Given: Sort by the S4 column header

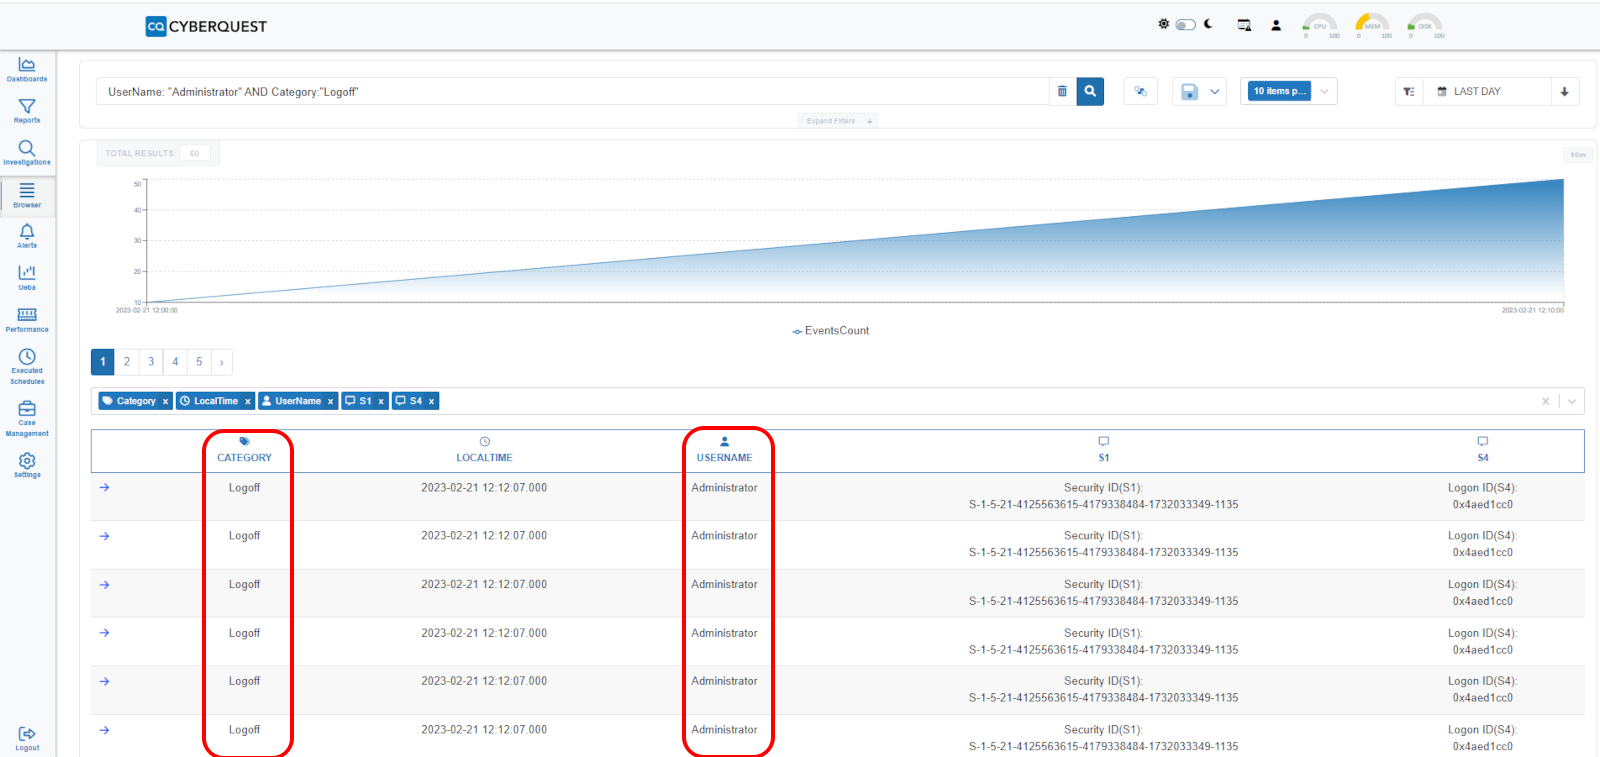Looking at the screenshot, I should pyautogui.click(x=1483, y=450).
